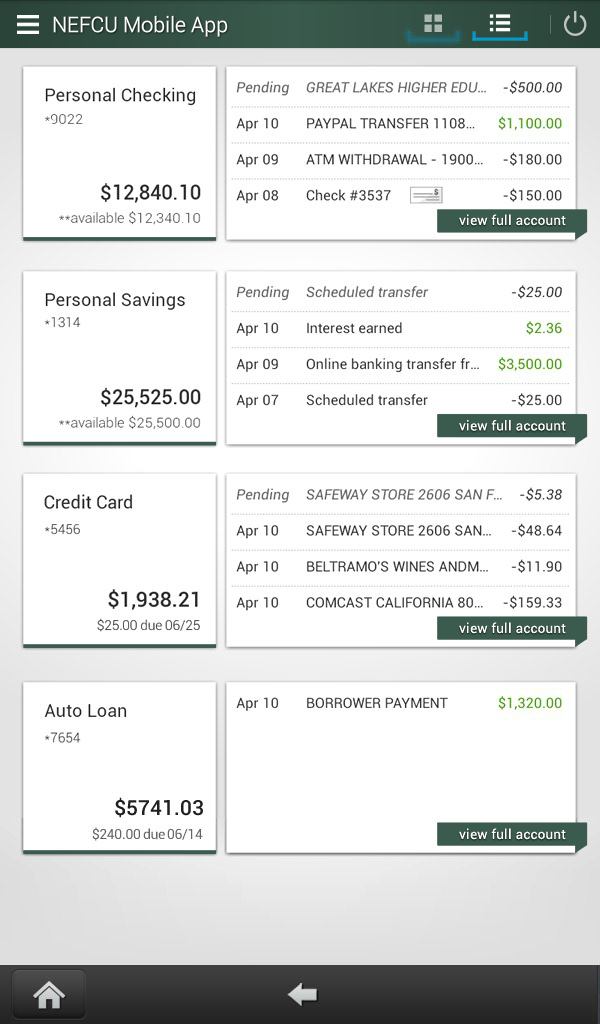This screenshot has height=1024, width=600.
Task: Go back using the arrow icon
Action: (x=301, y=993)
